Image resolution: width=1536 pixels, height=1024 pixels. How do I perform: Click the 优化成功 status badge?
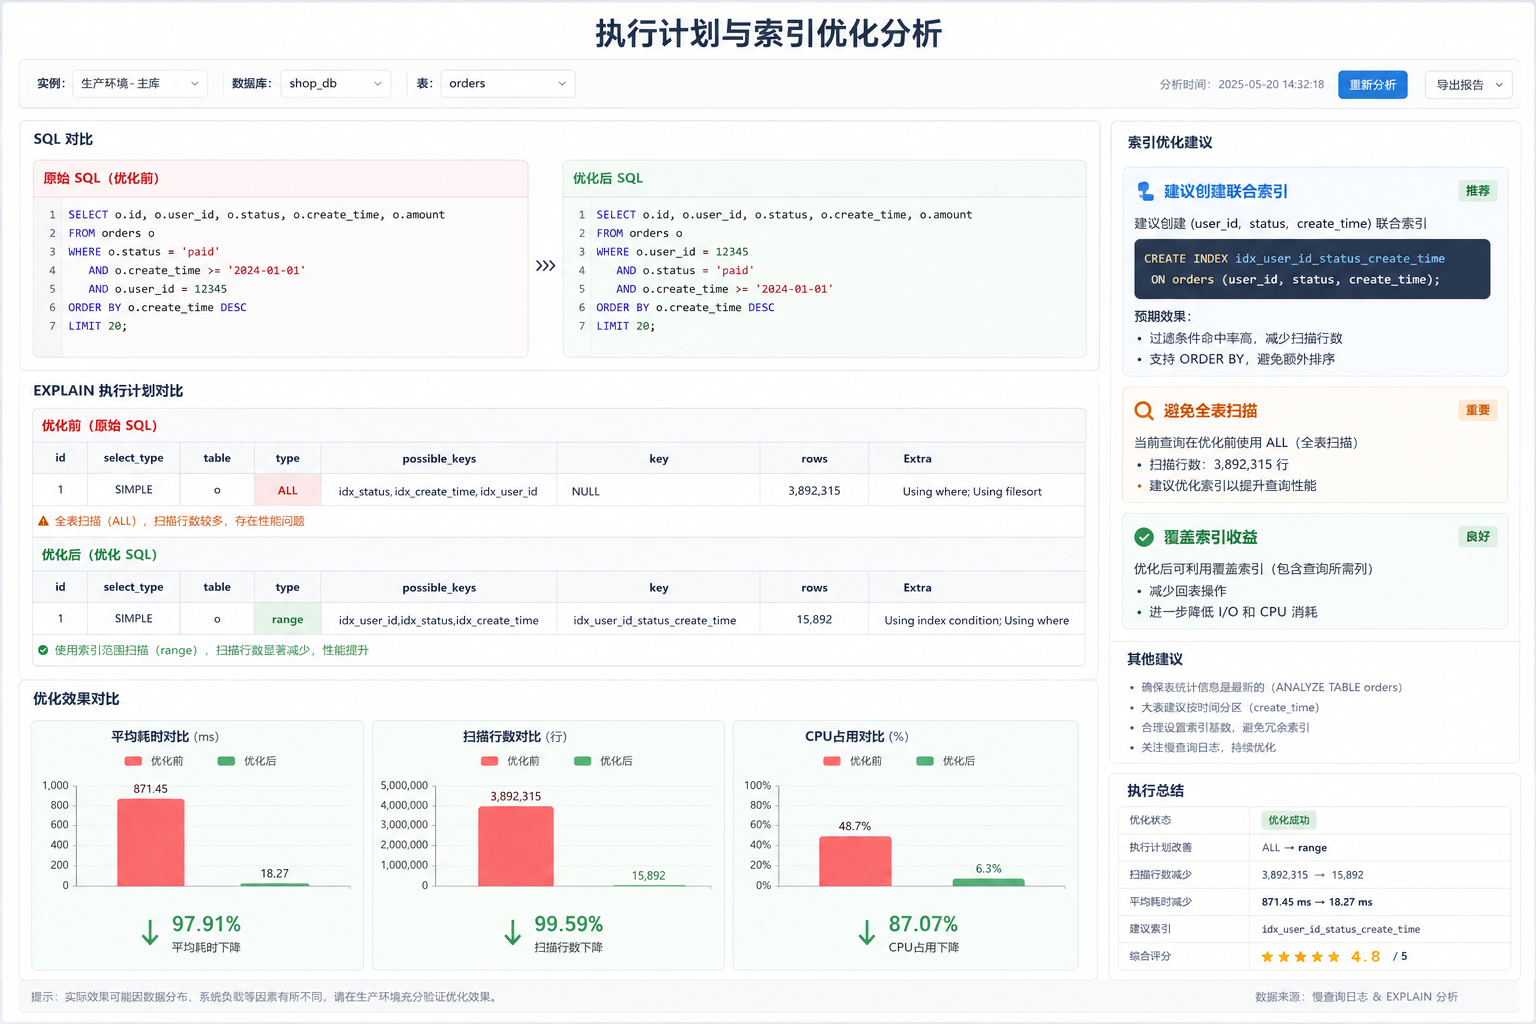click(1288, 820)
